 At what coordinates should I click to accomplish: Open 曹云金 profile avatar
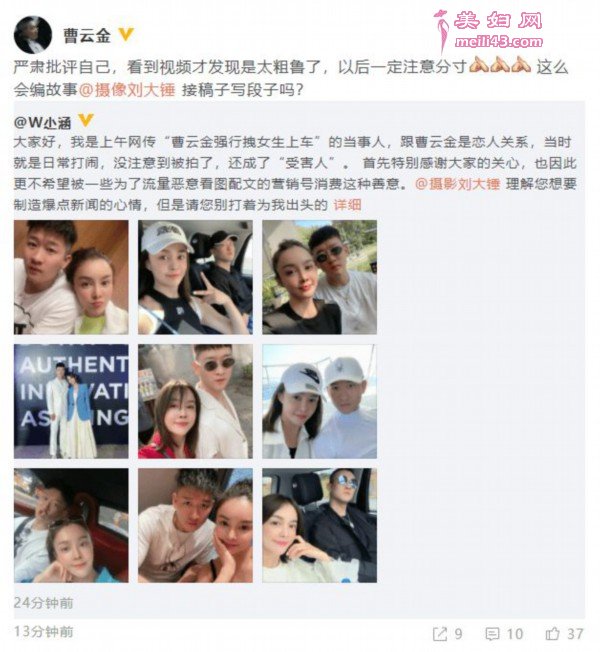click(x=33, y=35)
